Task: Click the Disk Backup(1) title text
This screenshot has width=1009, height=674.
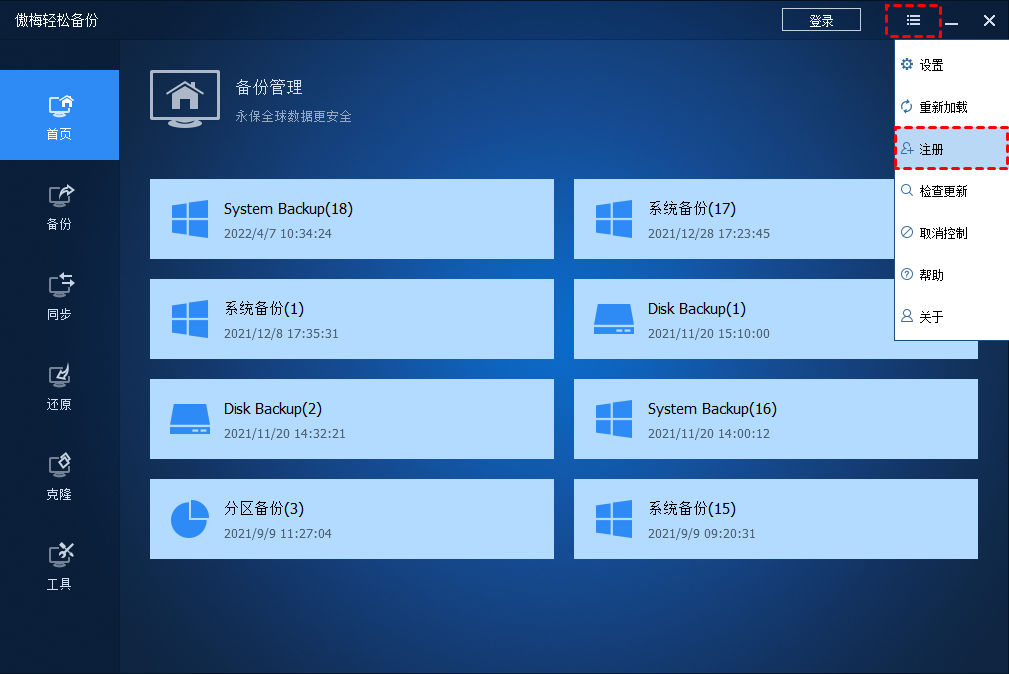Action: click(697, 309)
